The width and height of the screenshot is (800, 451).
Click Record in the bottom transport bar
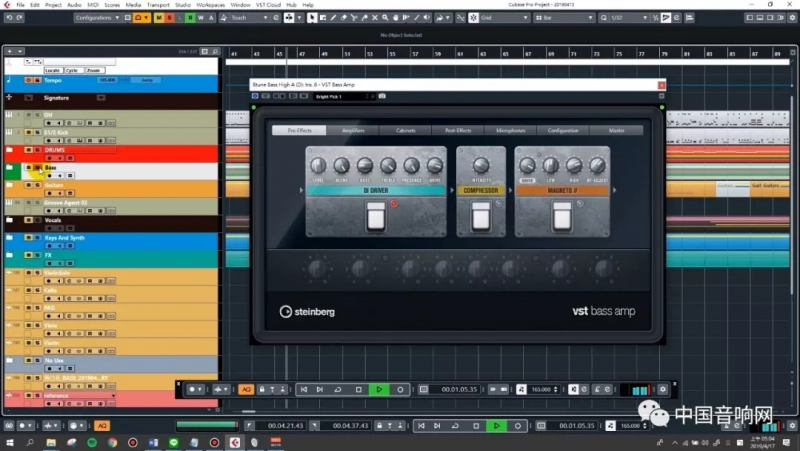click(x=517, y=425)
